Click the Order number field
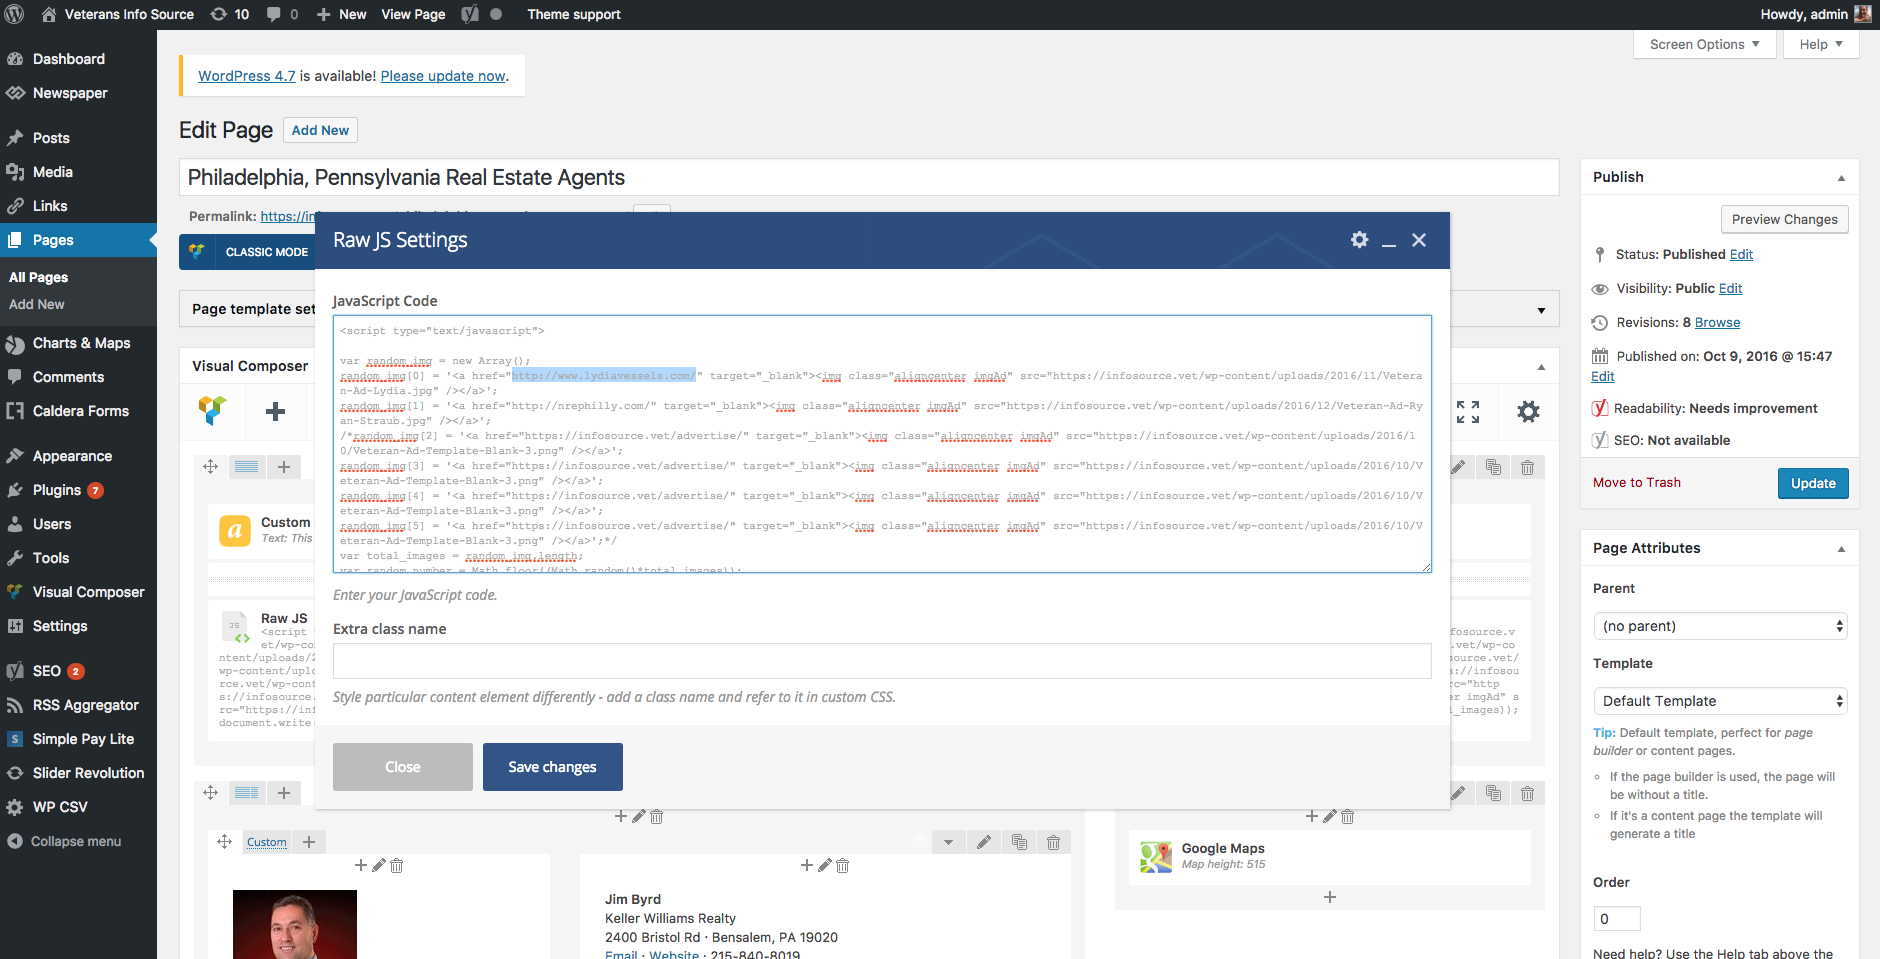The image size is (1880, 959). (x=1616, y=919)
